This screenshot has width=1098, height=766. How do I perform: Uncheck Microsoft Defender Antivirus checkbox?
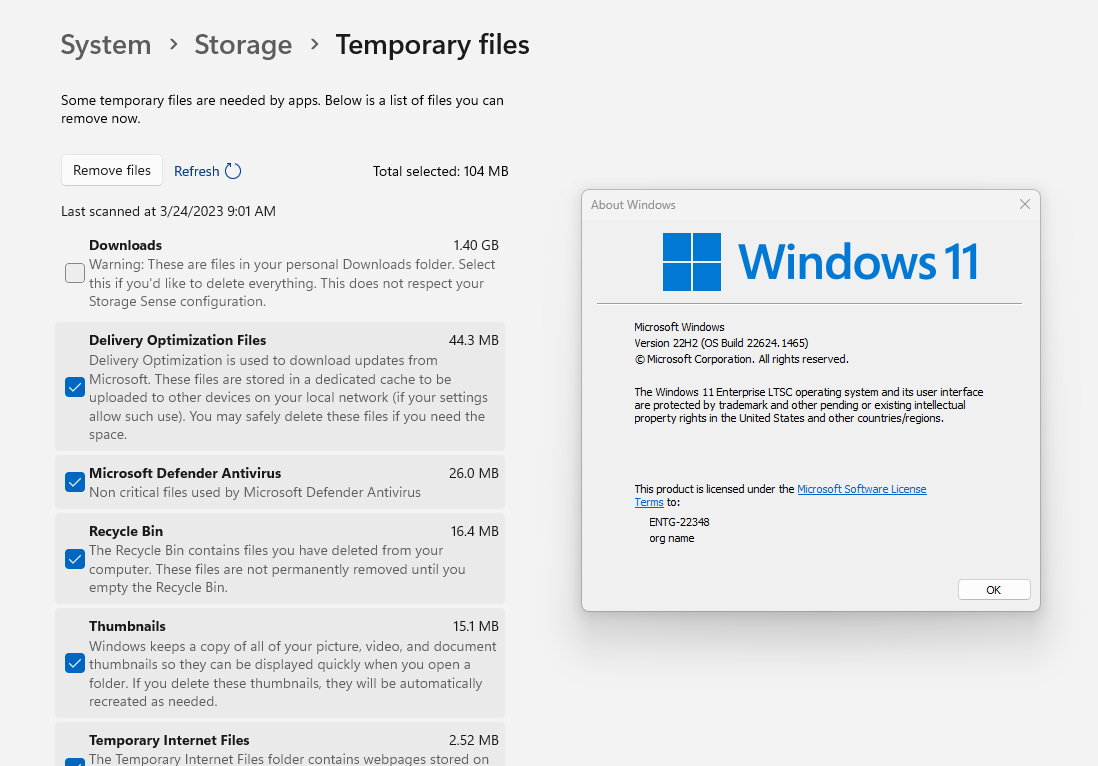tap(75, 482)
